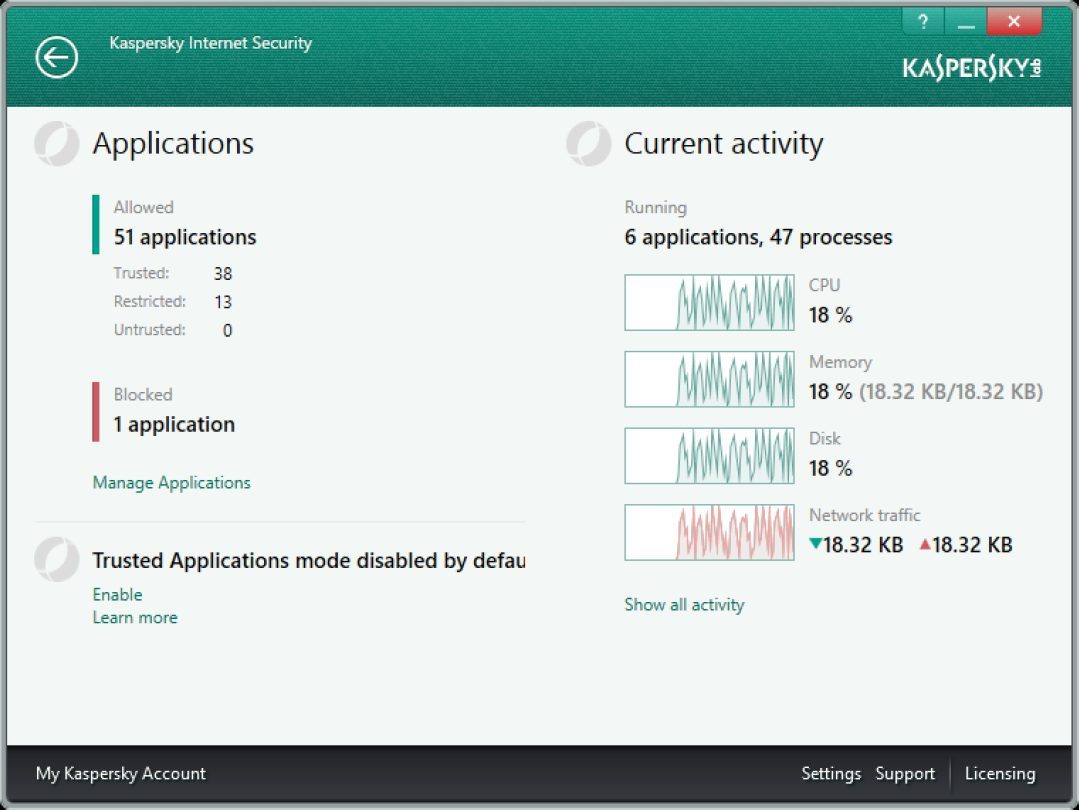1079x810 pixels.
Task: Open Support in the bottom bar
Action: click(905, 774)
